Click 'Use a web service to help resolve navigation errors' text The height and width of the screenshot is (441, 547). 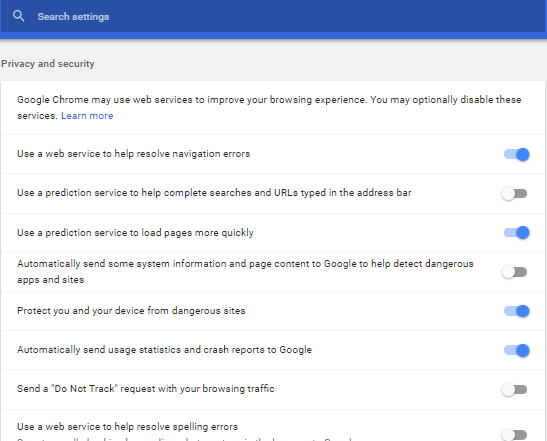(x=134, y=154)
